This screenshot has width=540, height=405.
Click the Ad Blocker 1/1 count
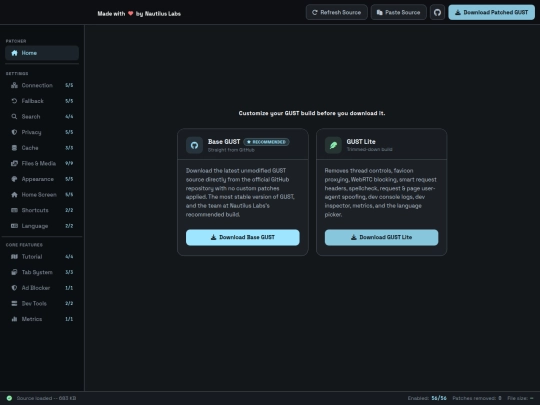(x=69, y=288)
